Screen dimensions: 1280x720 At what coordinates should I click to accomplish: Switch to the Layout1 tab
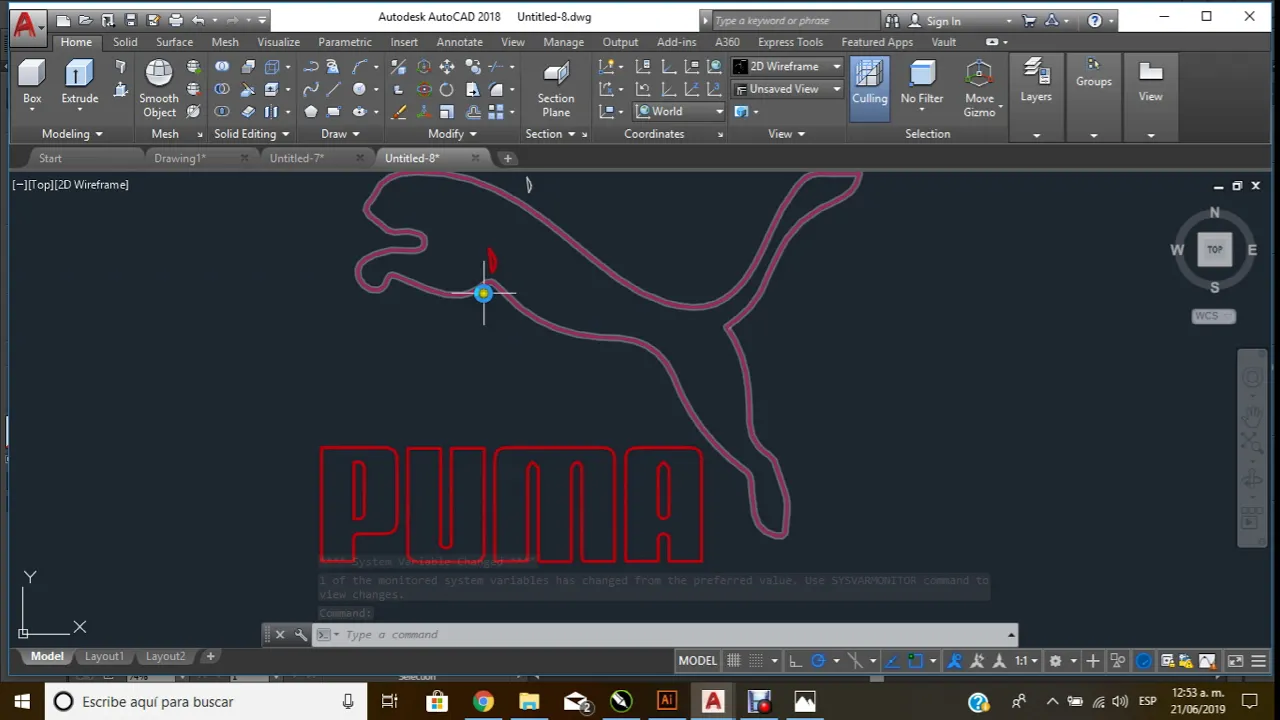[104, 656]
